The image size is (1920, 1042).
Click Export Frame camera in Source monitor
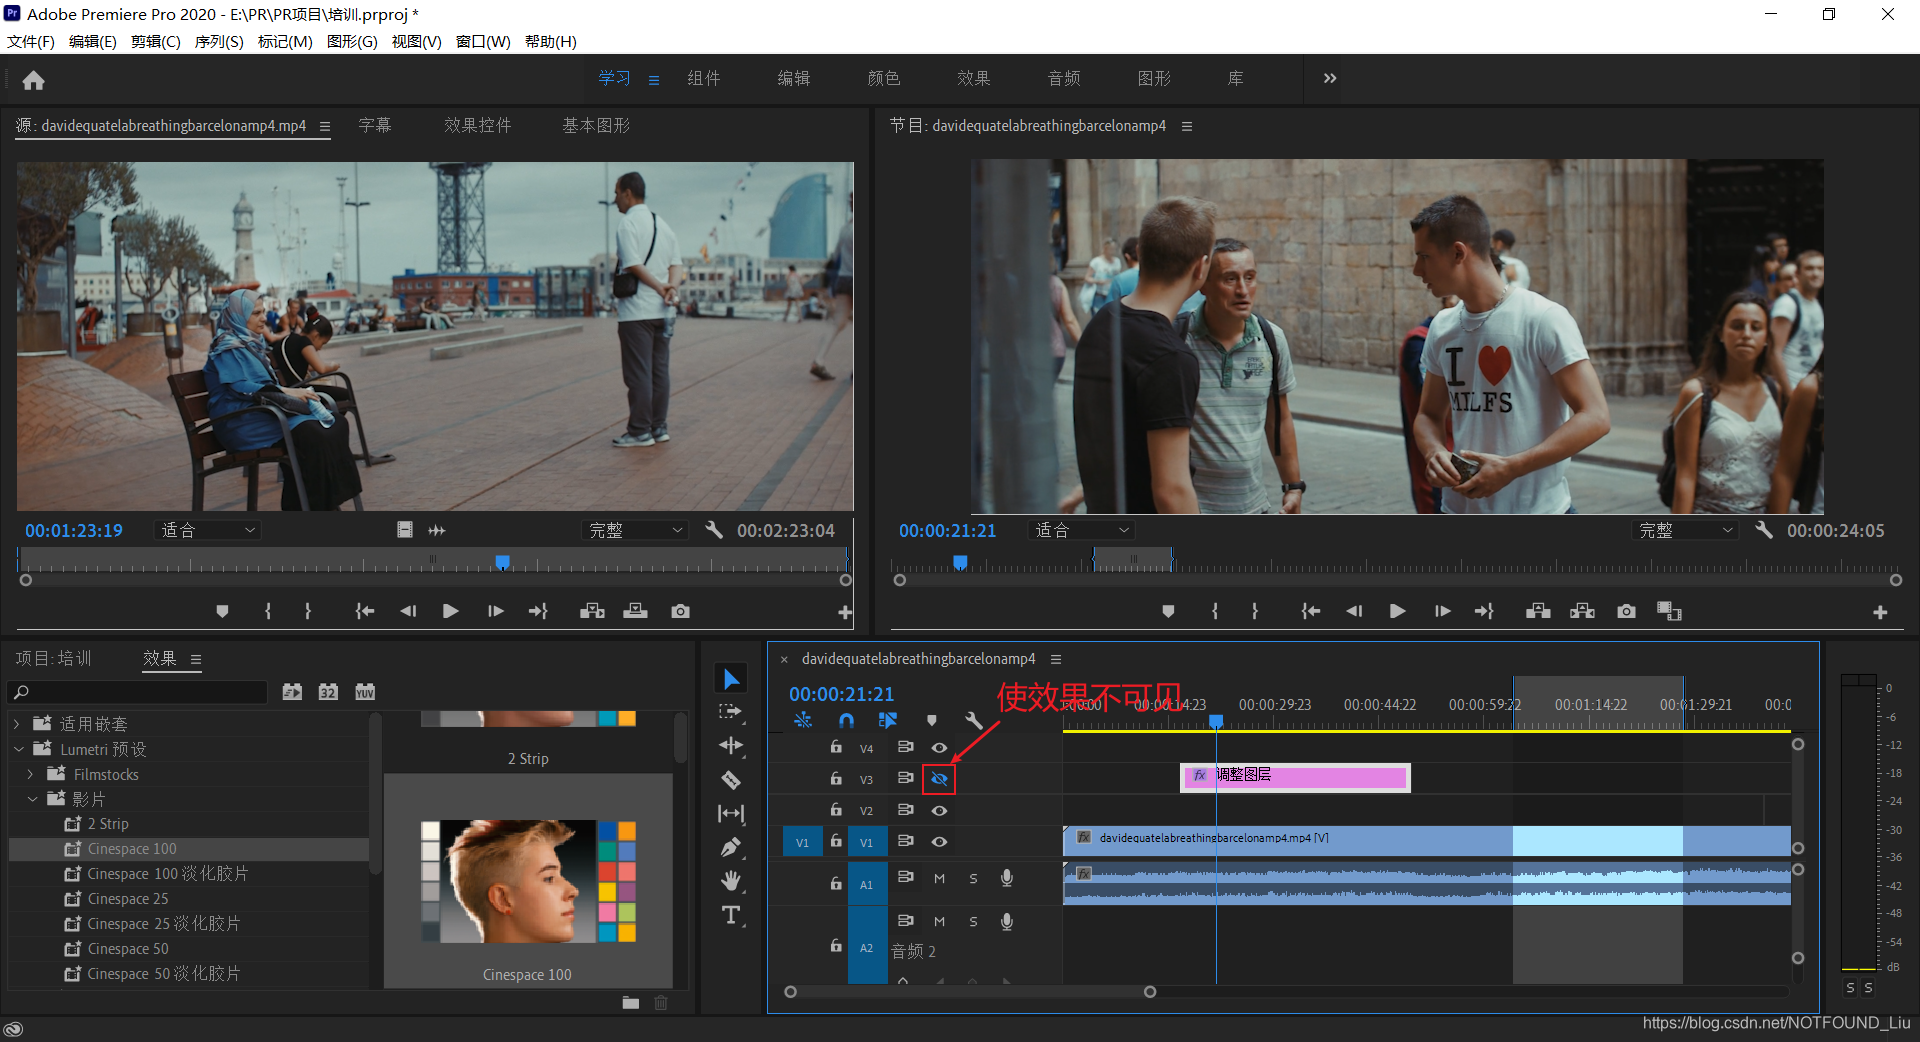(680, 611)
